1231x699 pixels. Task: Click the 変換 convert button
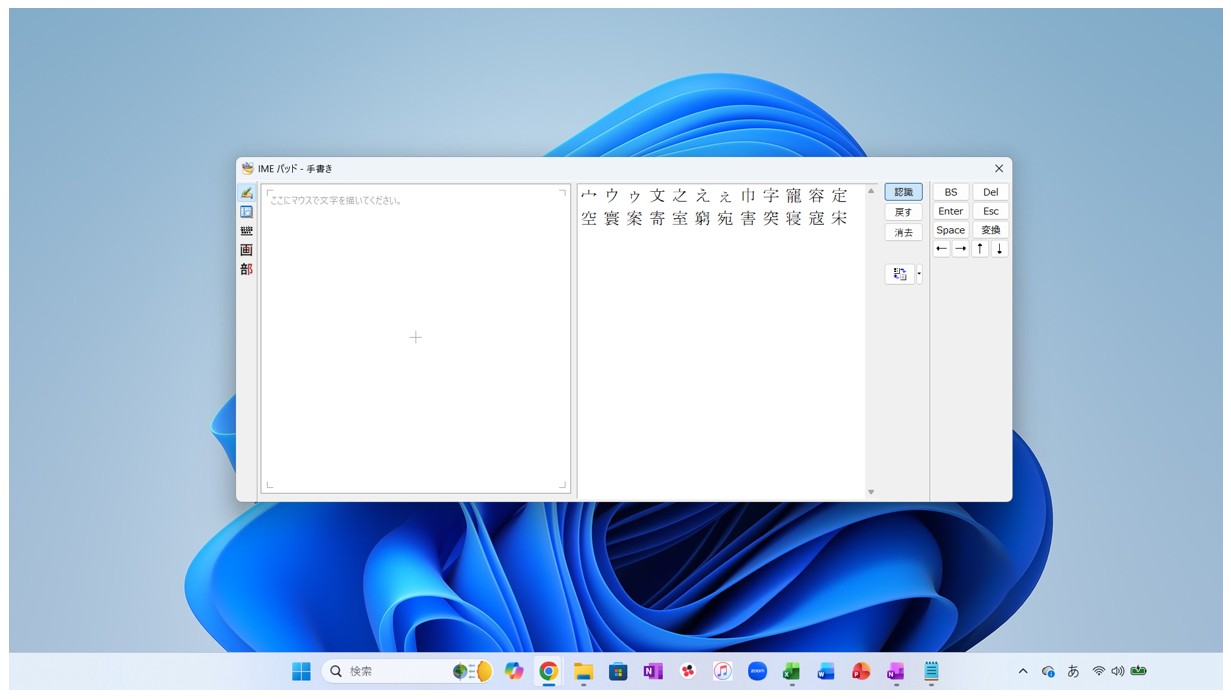(x=990, y=230)
